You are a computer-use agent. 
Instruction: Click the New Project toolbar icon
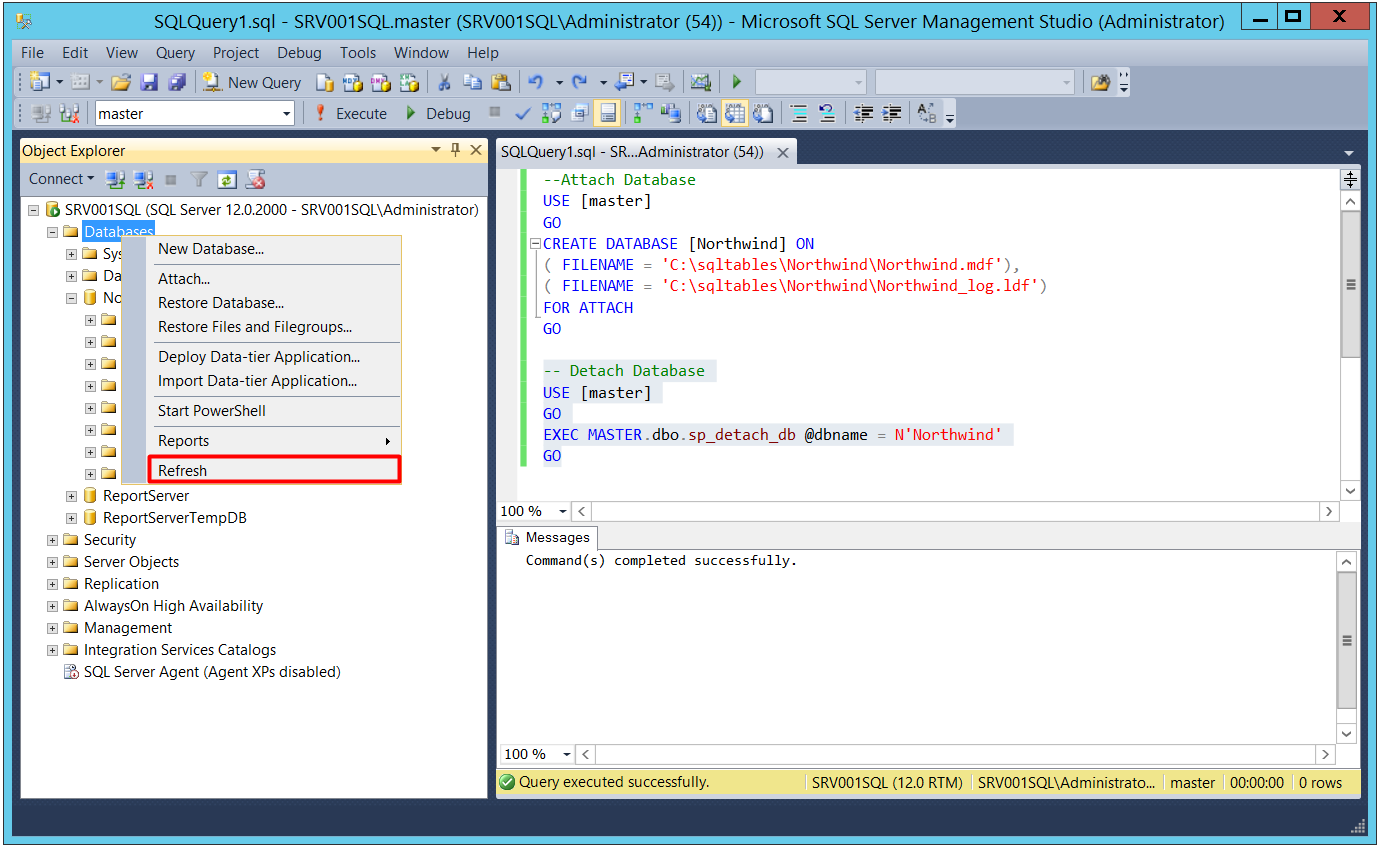pyautogui.click(x=40, y=82)
